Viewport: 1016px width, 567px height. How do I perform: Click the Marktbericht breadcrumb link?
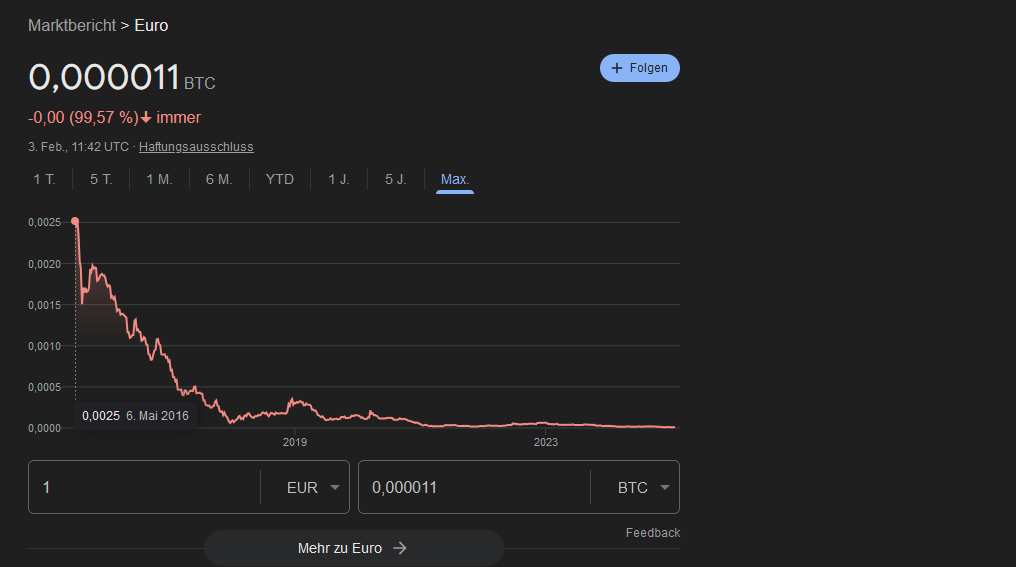coord(72,25)
